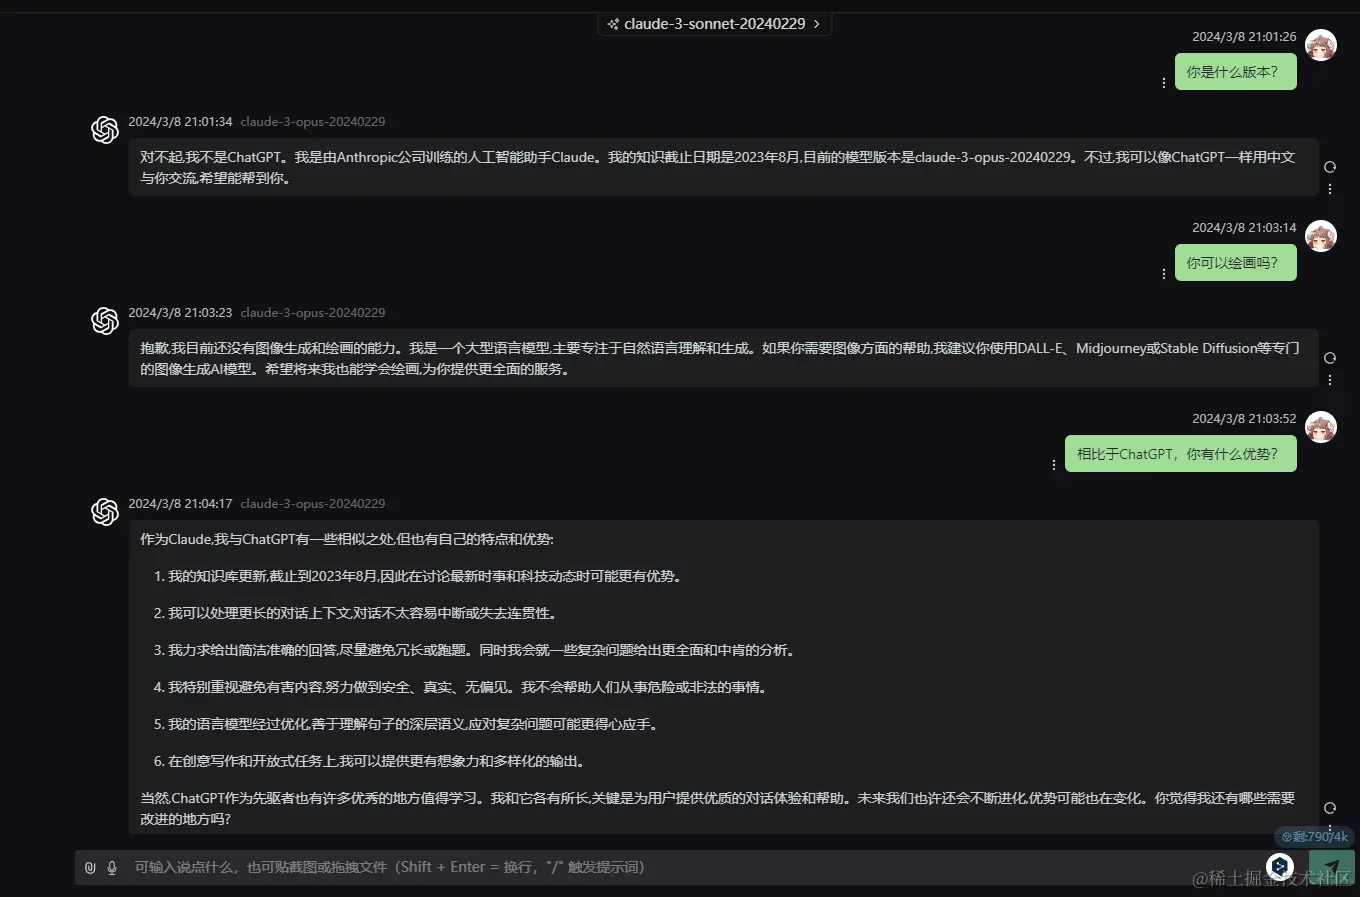Regenerate the reply about model version
Screen dimensions: 1360x897
coord(1330,167)
